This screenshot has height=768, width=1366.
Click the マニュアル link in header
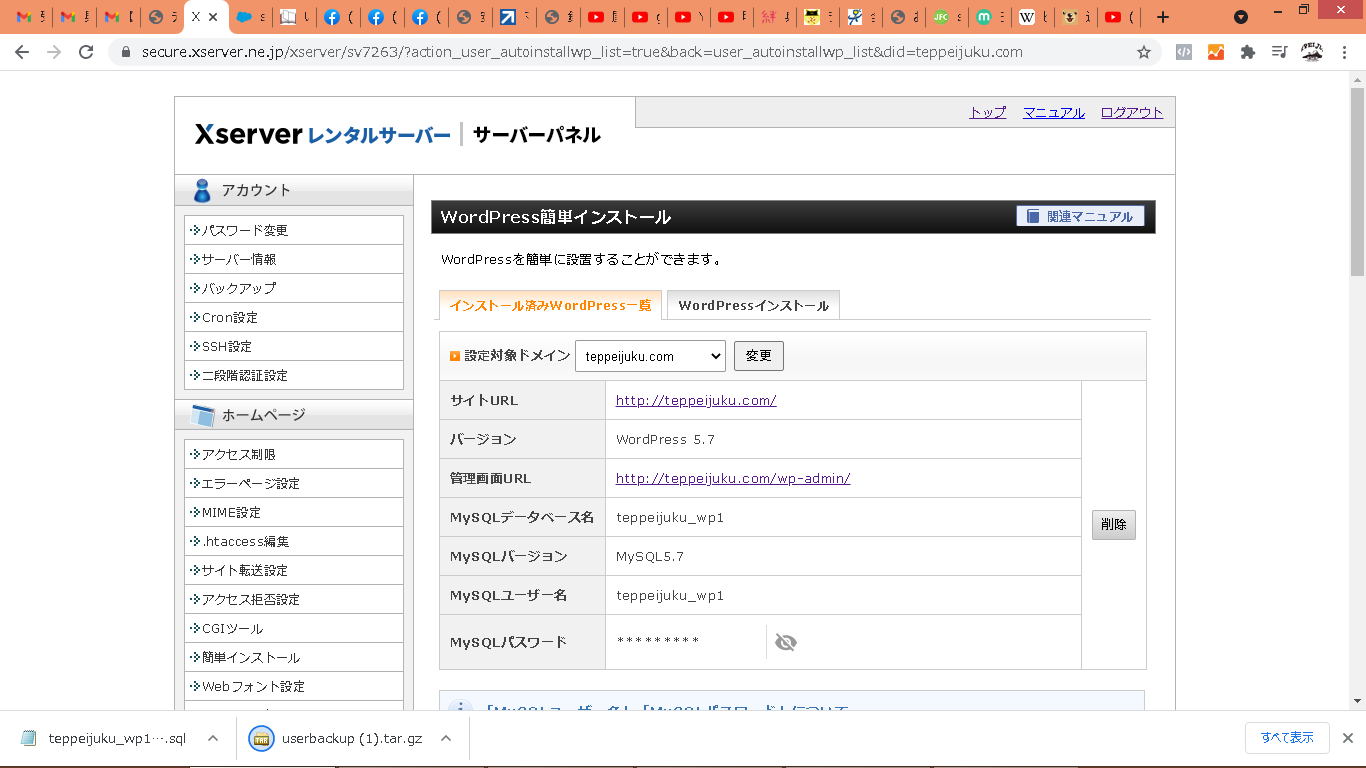[1054, 112]
